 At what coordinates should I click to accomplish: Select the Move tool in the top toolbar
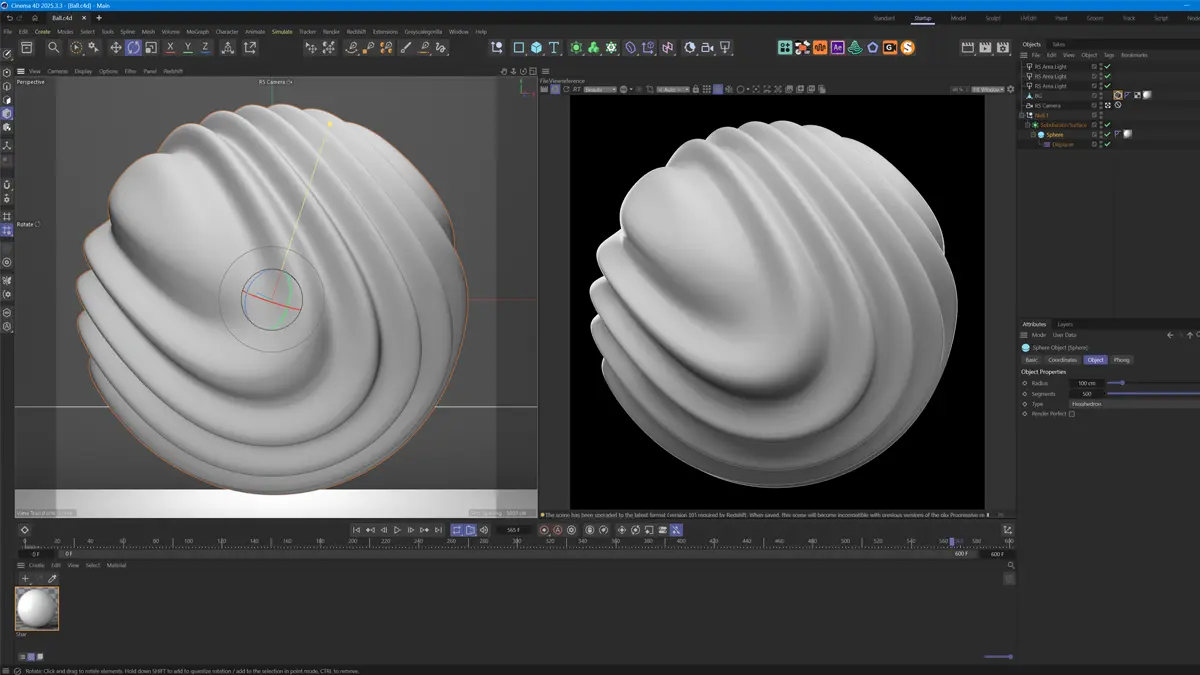tap(115, 47)
